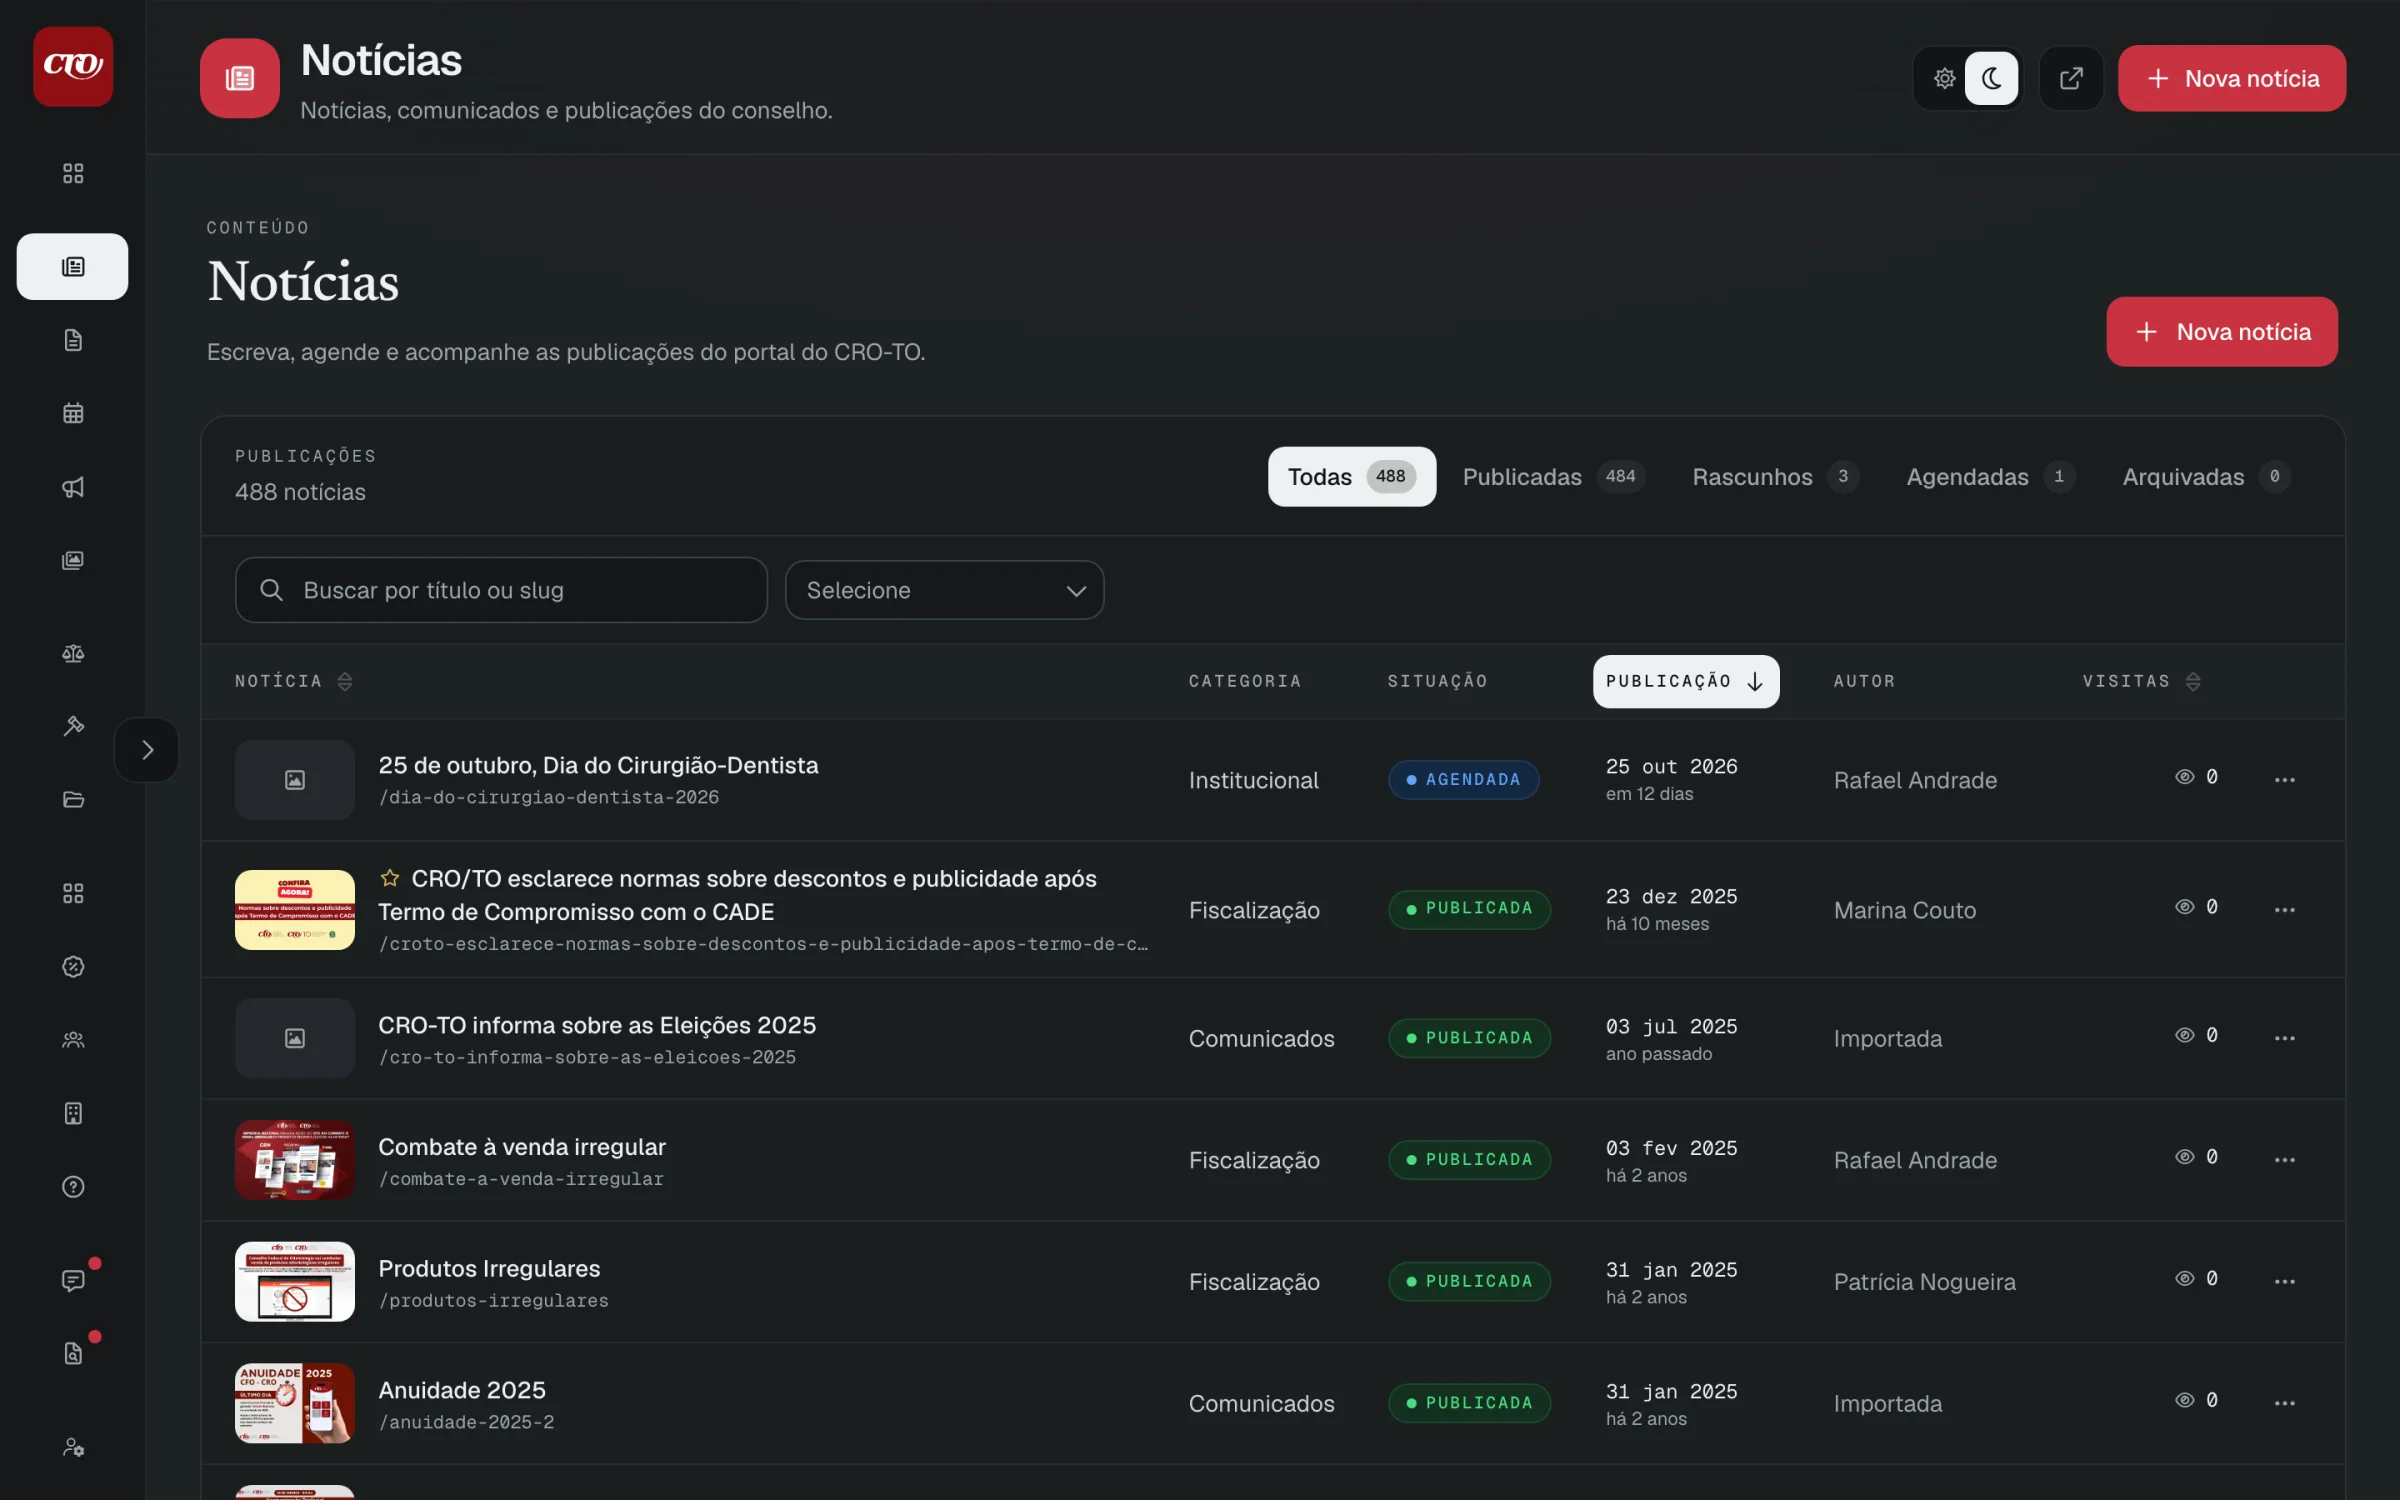
Task: Open the dashboard grid icon in sidebar
Action: pyautogui.click(x=73, y=173)
